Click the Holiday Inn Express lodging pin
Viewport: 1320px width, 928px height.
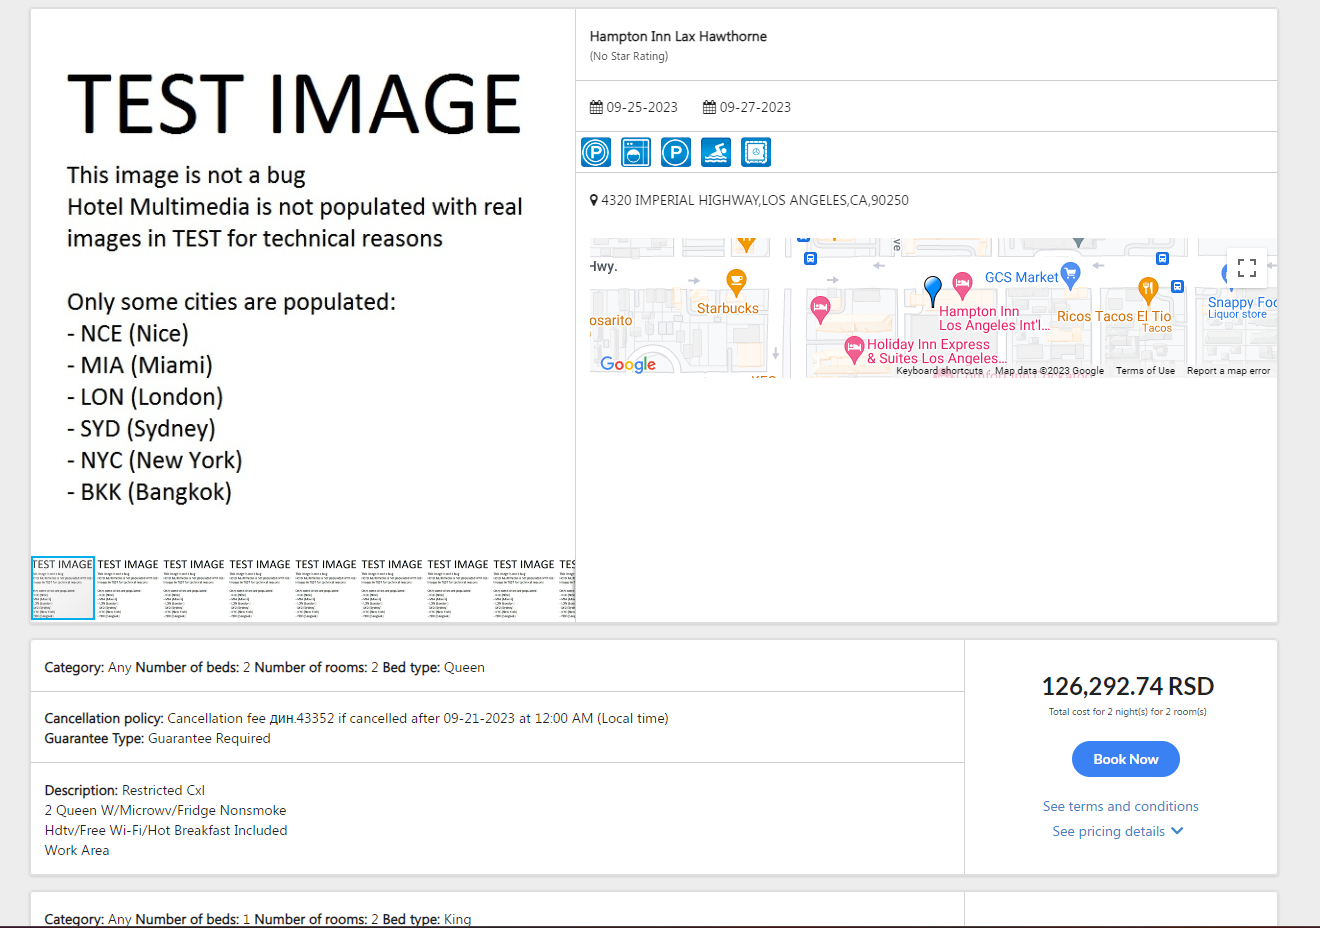click(x=854, y=349)
